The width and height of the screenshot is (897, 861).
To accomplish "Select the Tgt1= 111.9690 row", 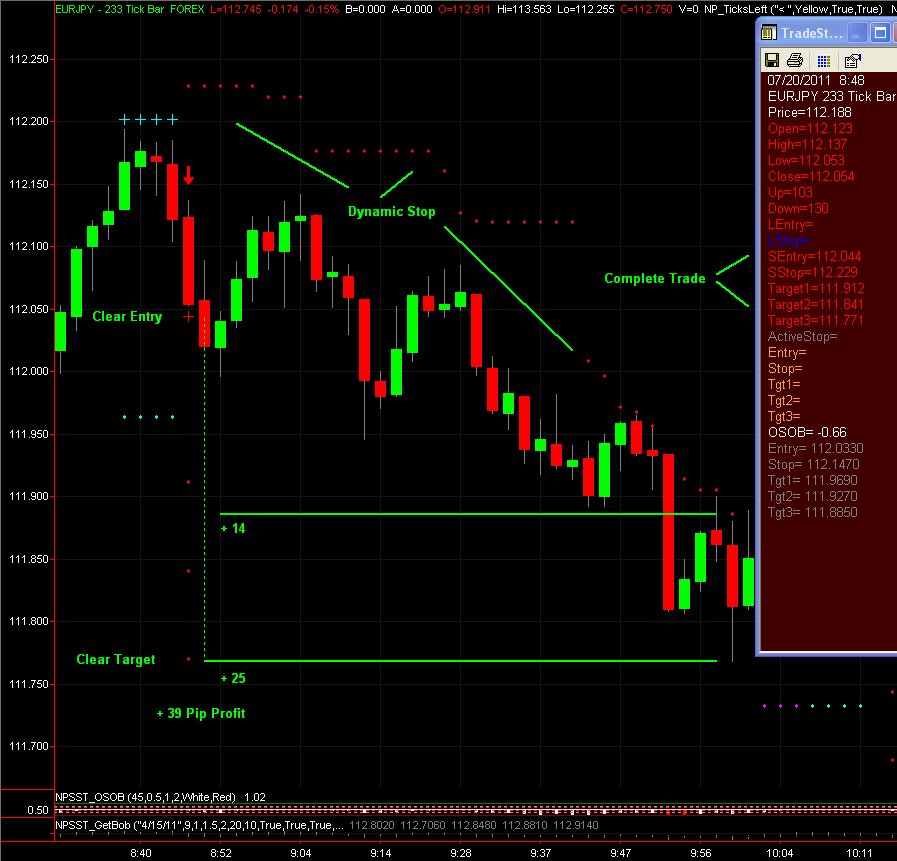I will click(813, 481).
